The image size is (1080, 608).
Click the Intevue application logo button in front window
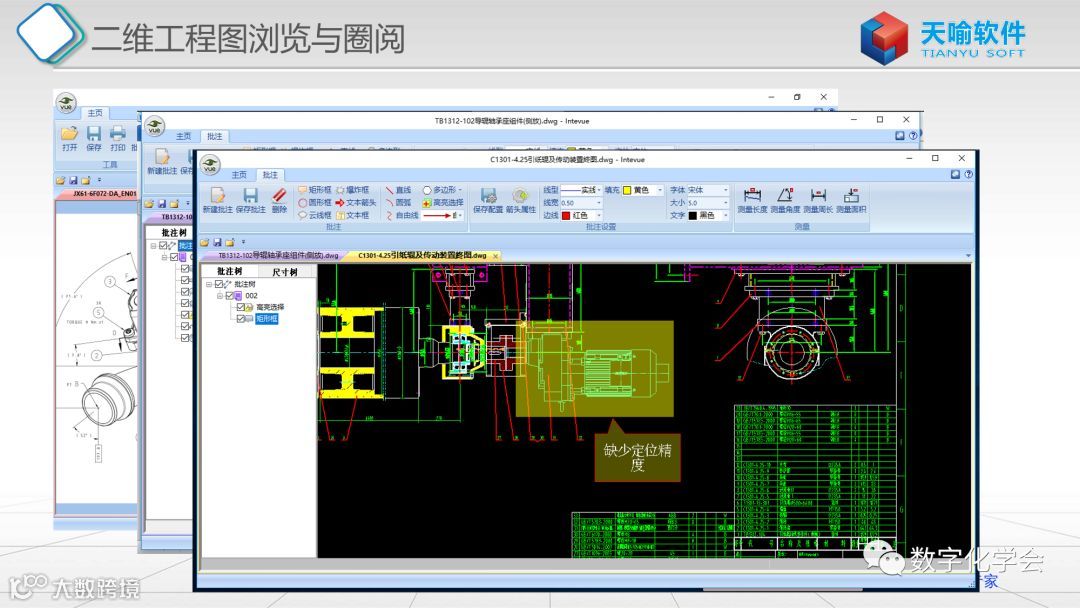[210, 165]
